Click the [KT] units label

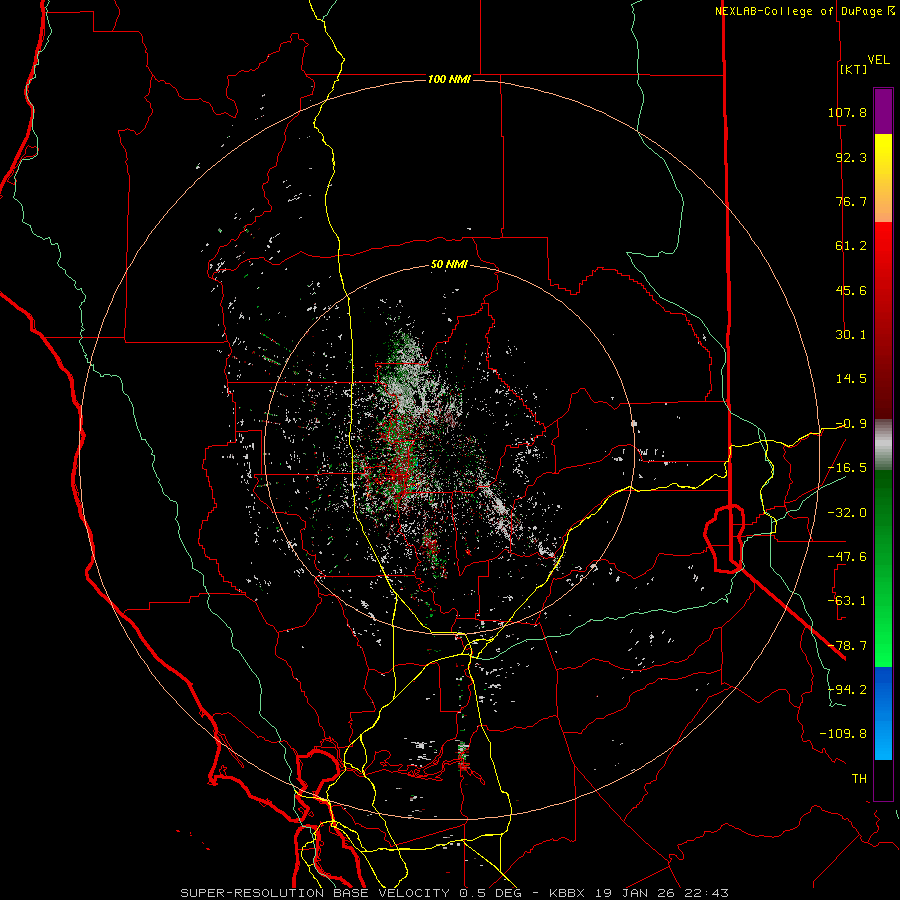pos(854,69)
